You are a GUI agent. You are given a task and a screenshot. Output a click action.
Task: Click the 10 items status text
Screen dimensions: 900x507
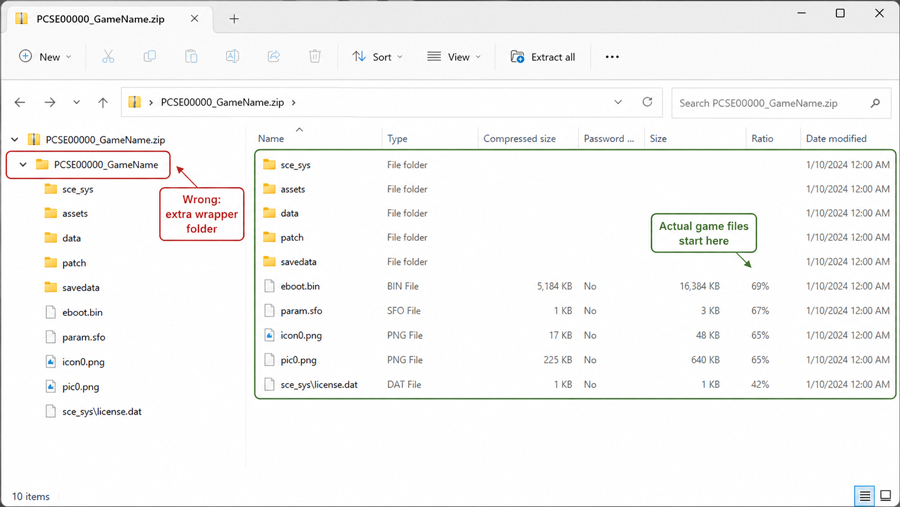coord(31,497)
